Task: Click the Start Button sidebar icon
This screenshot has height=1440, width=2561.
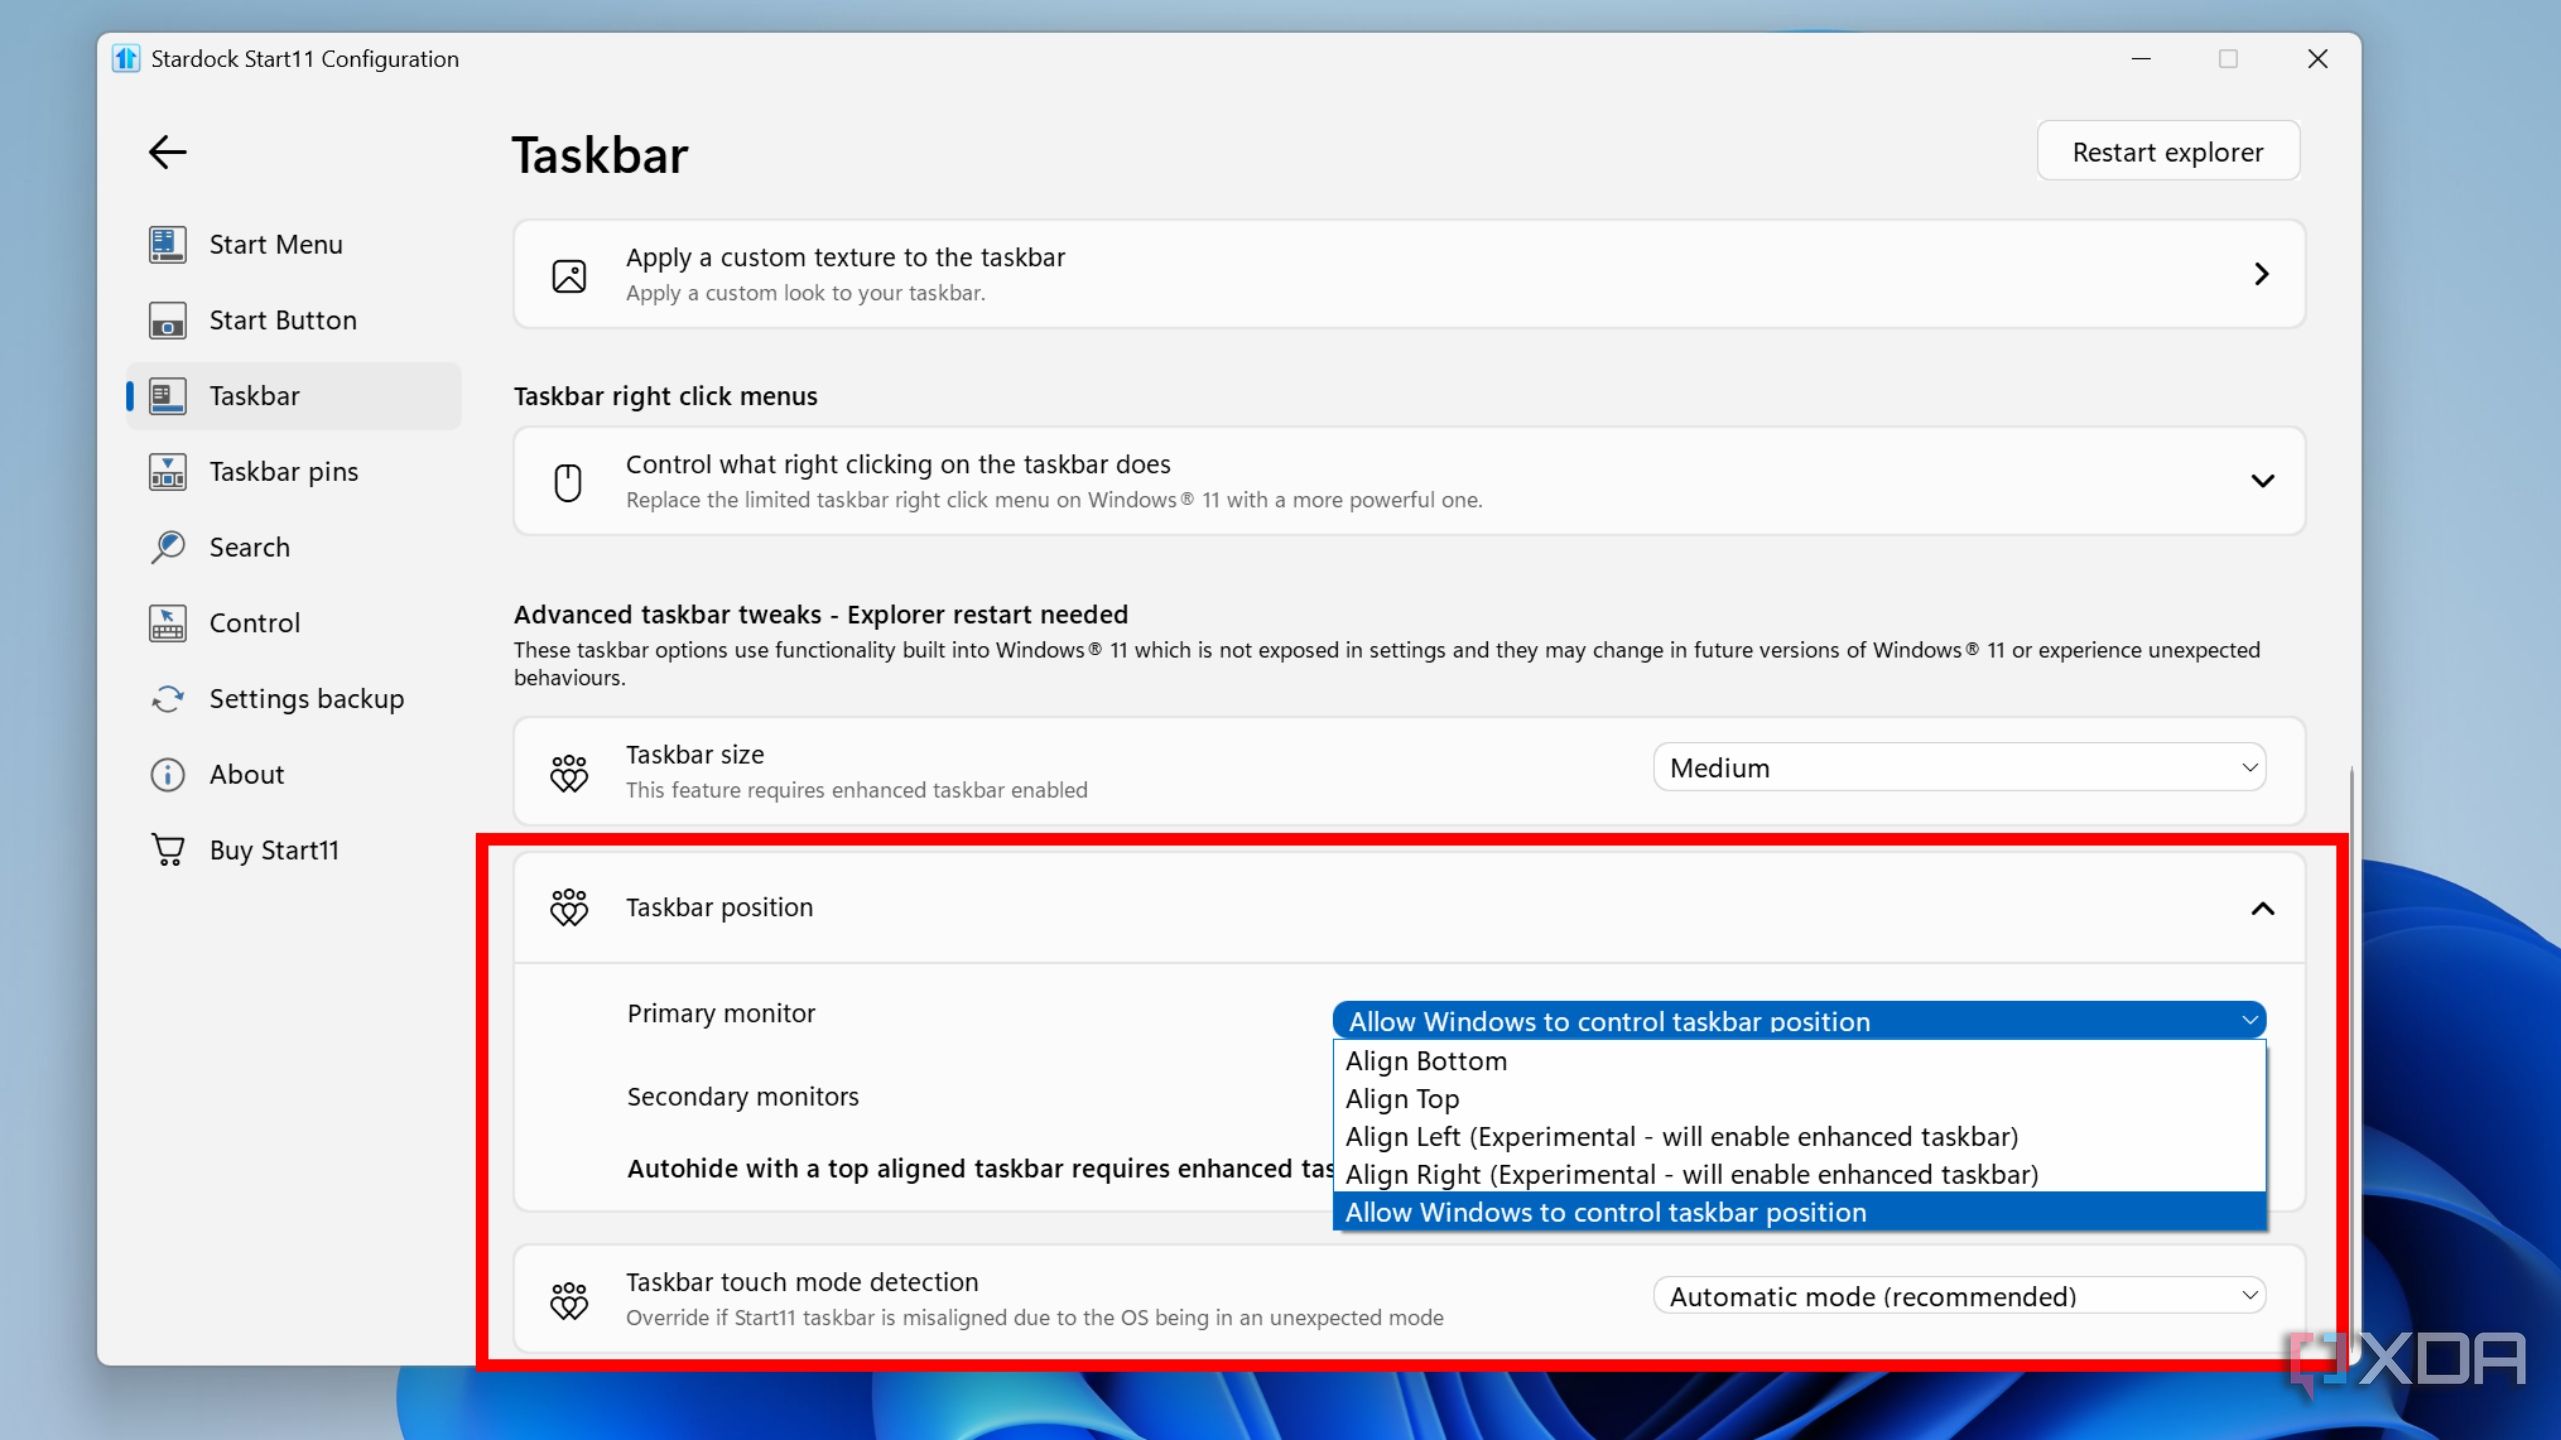Action: (167, 320)
